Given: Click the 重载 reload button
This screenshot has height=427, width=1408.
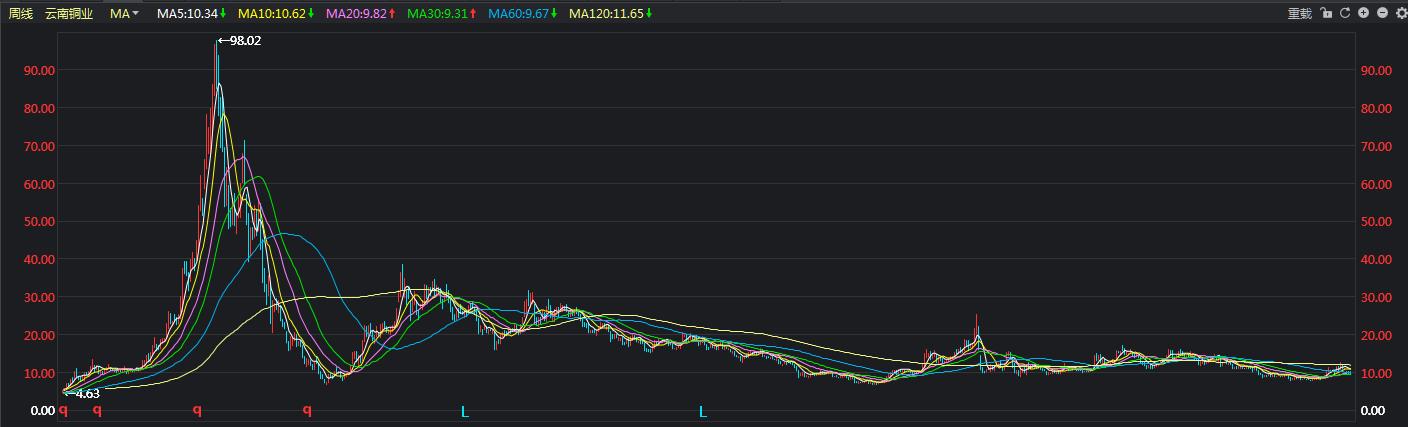Looking at the screenshot, I should coord(1299,13).
